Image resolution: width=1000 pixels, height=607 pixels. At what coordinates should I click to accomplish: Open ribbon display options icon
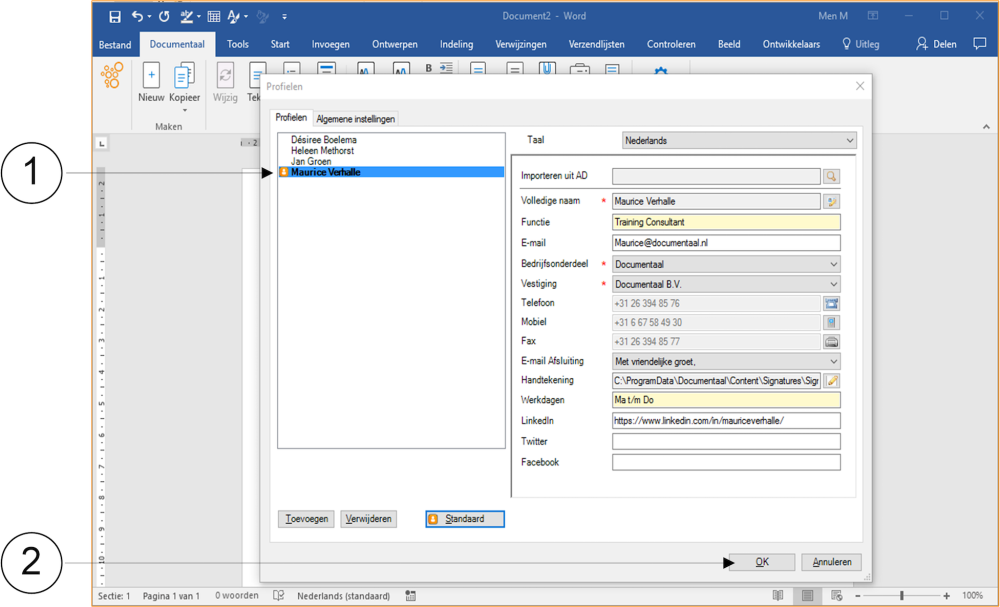click(872, 16)
